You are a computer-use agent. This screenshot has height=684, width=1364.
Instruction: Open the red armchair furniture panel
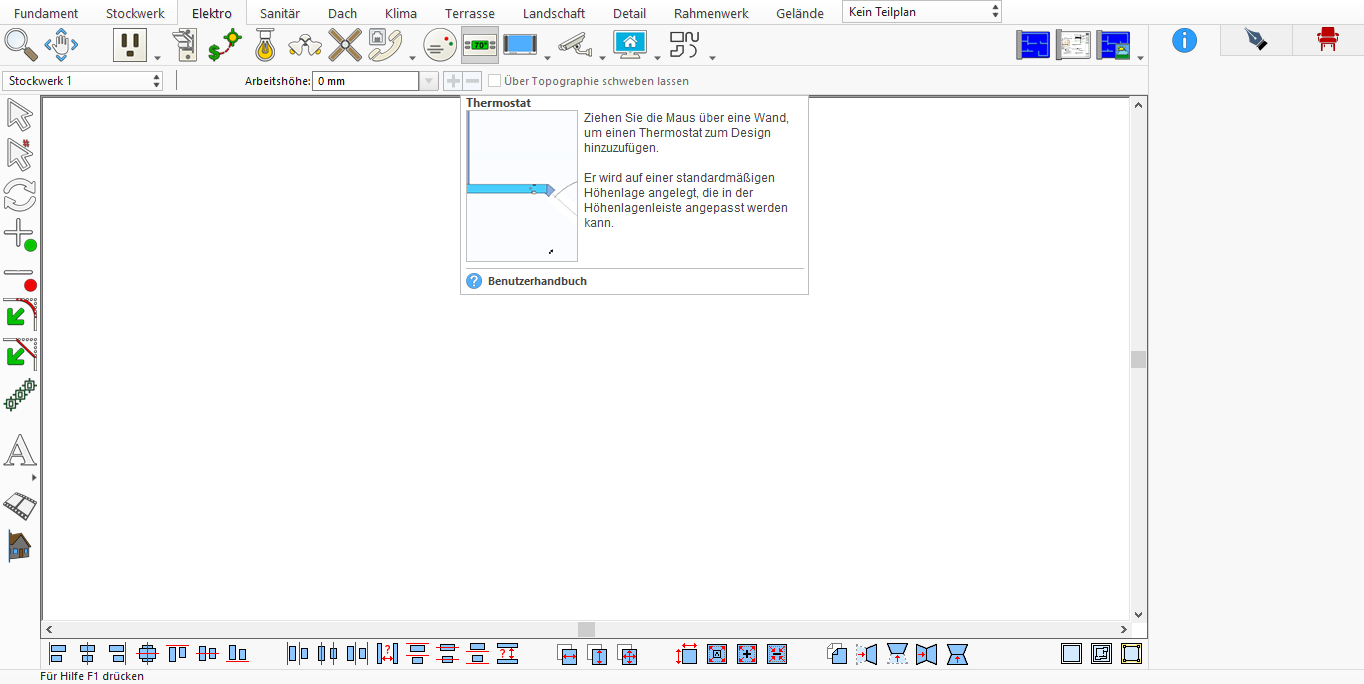click(1327, 40)
